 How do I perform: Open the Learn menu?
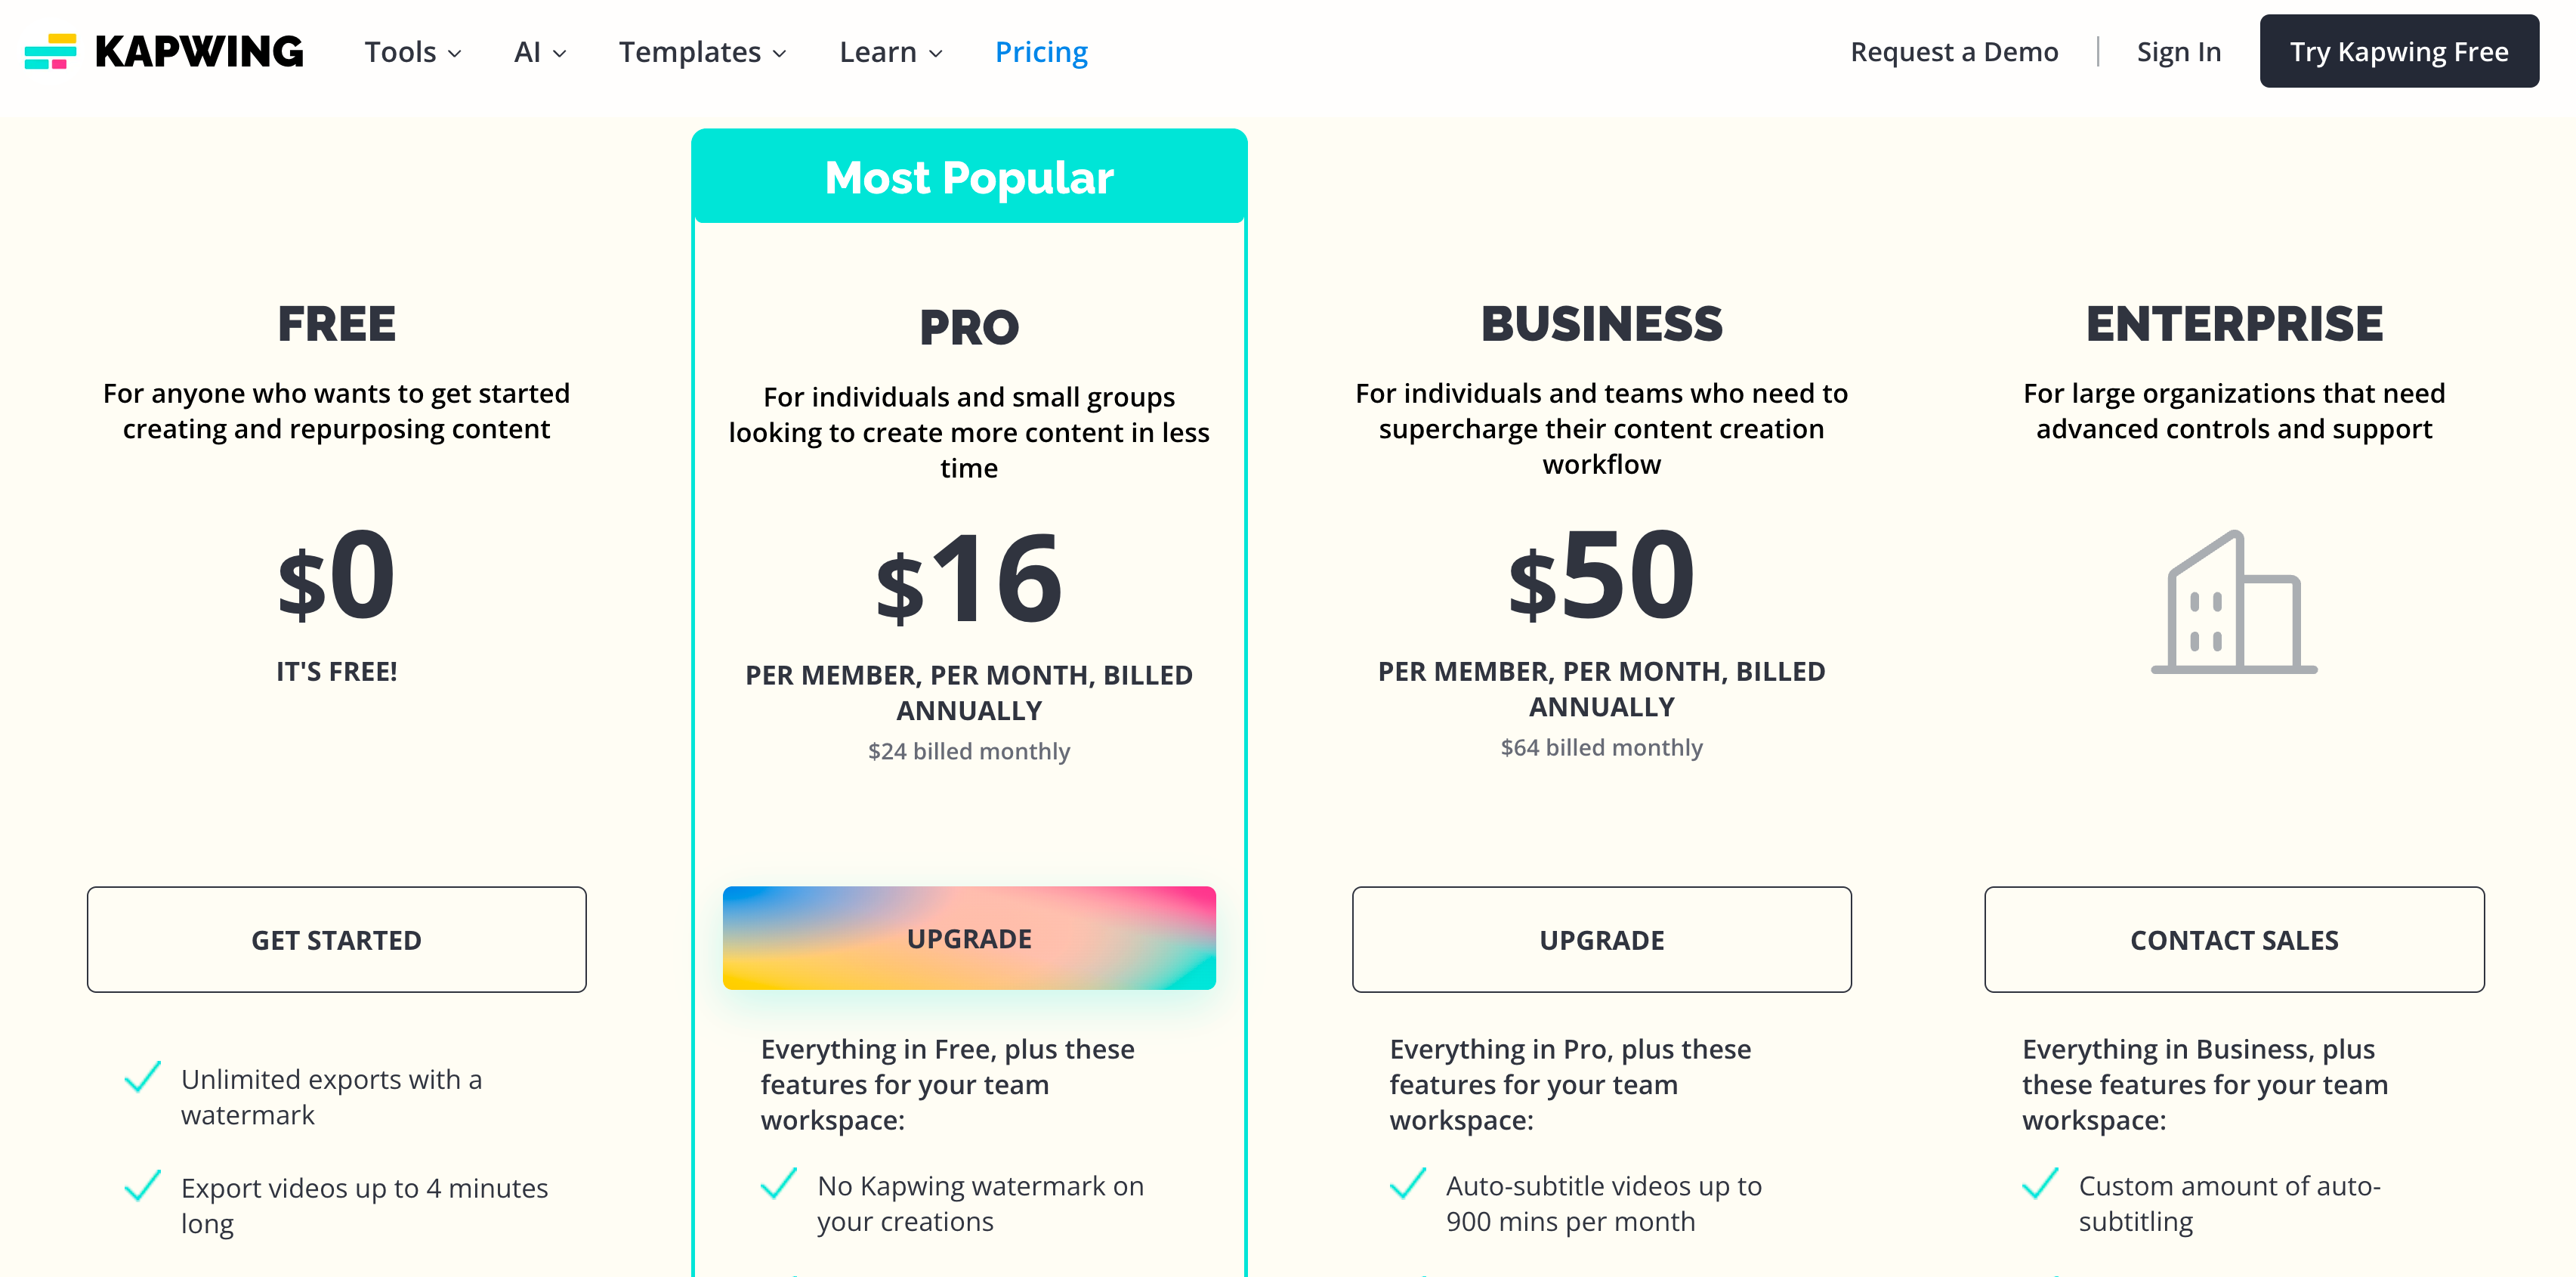point(889,51)
